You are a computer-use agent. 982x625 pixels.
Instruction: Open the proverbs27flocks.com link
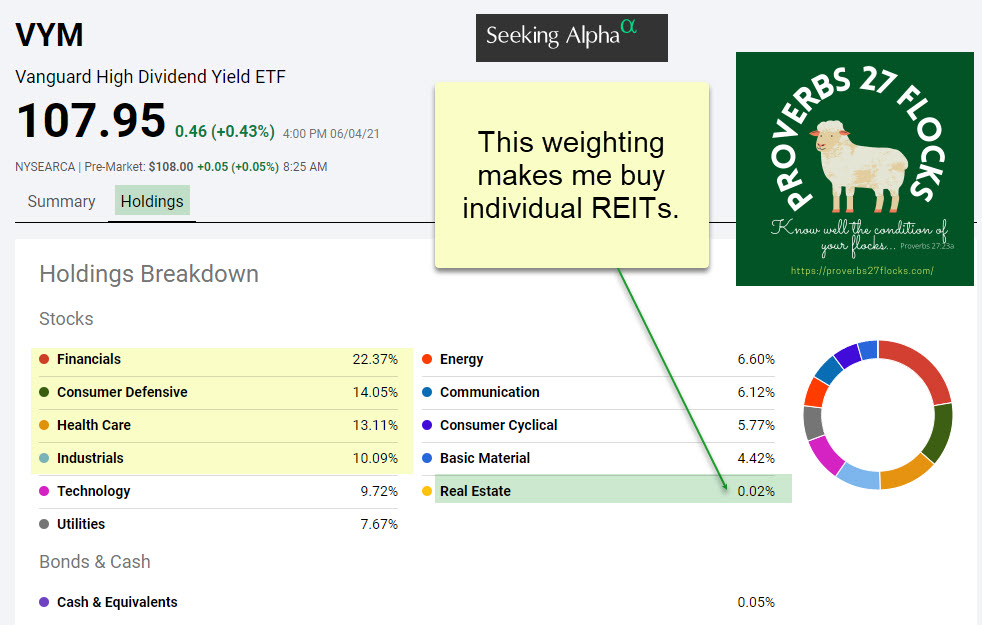(861, 271)
